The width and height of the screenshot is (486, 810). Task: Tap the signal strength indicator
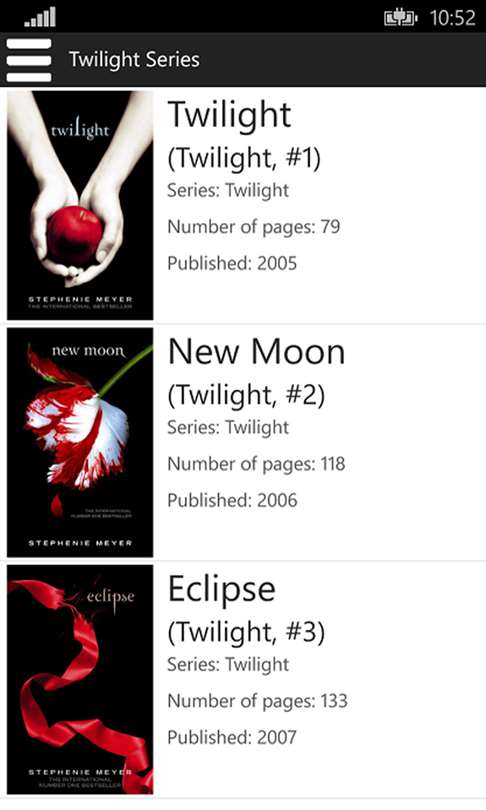point(40,17)
